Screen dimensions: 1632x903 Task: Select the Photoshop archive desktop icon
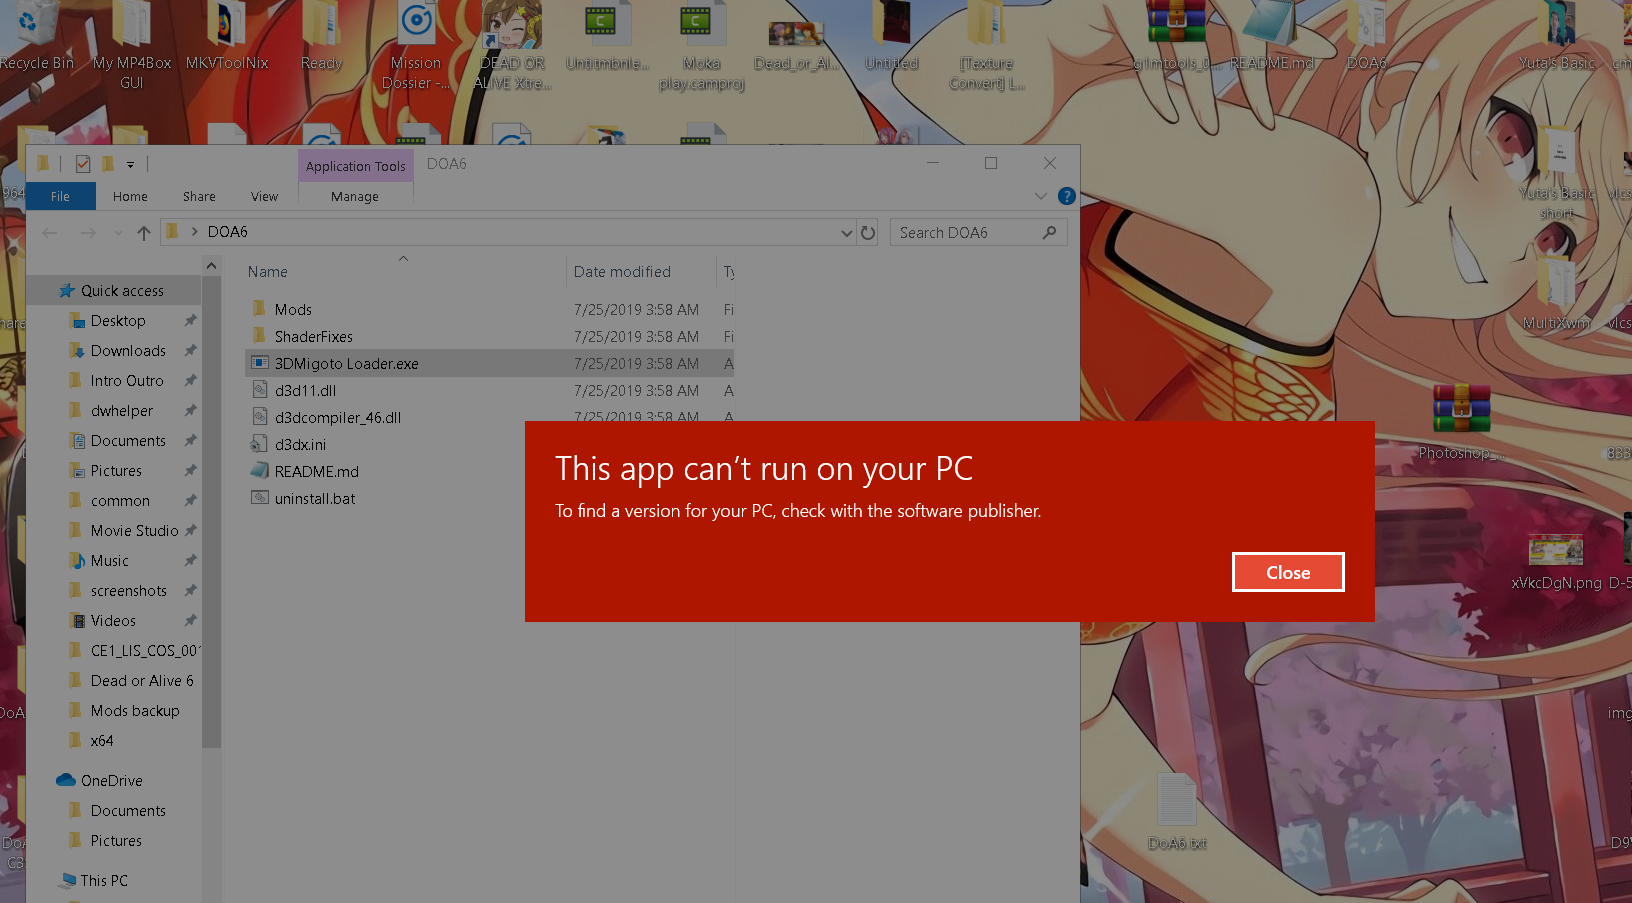pos(1461,423)
